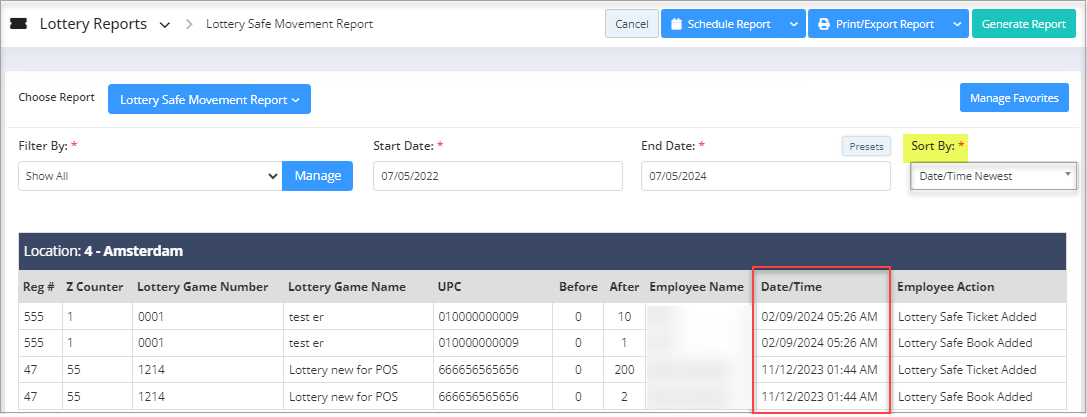This screenshot has width=1087, height=417.
Task: Click the Start Date input field
Action: click(x=497, y=176)
